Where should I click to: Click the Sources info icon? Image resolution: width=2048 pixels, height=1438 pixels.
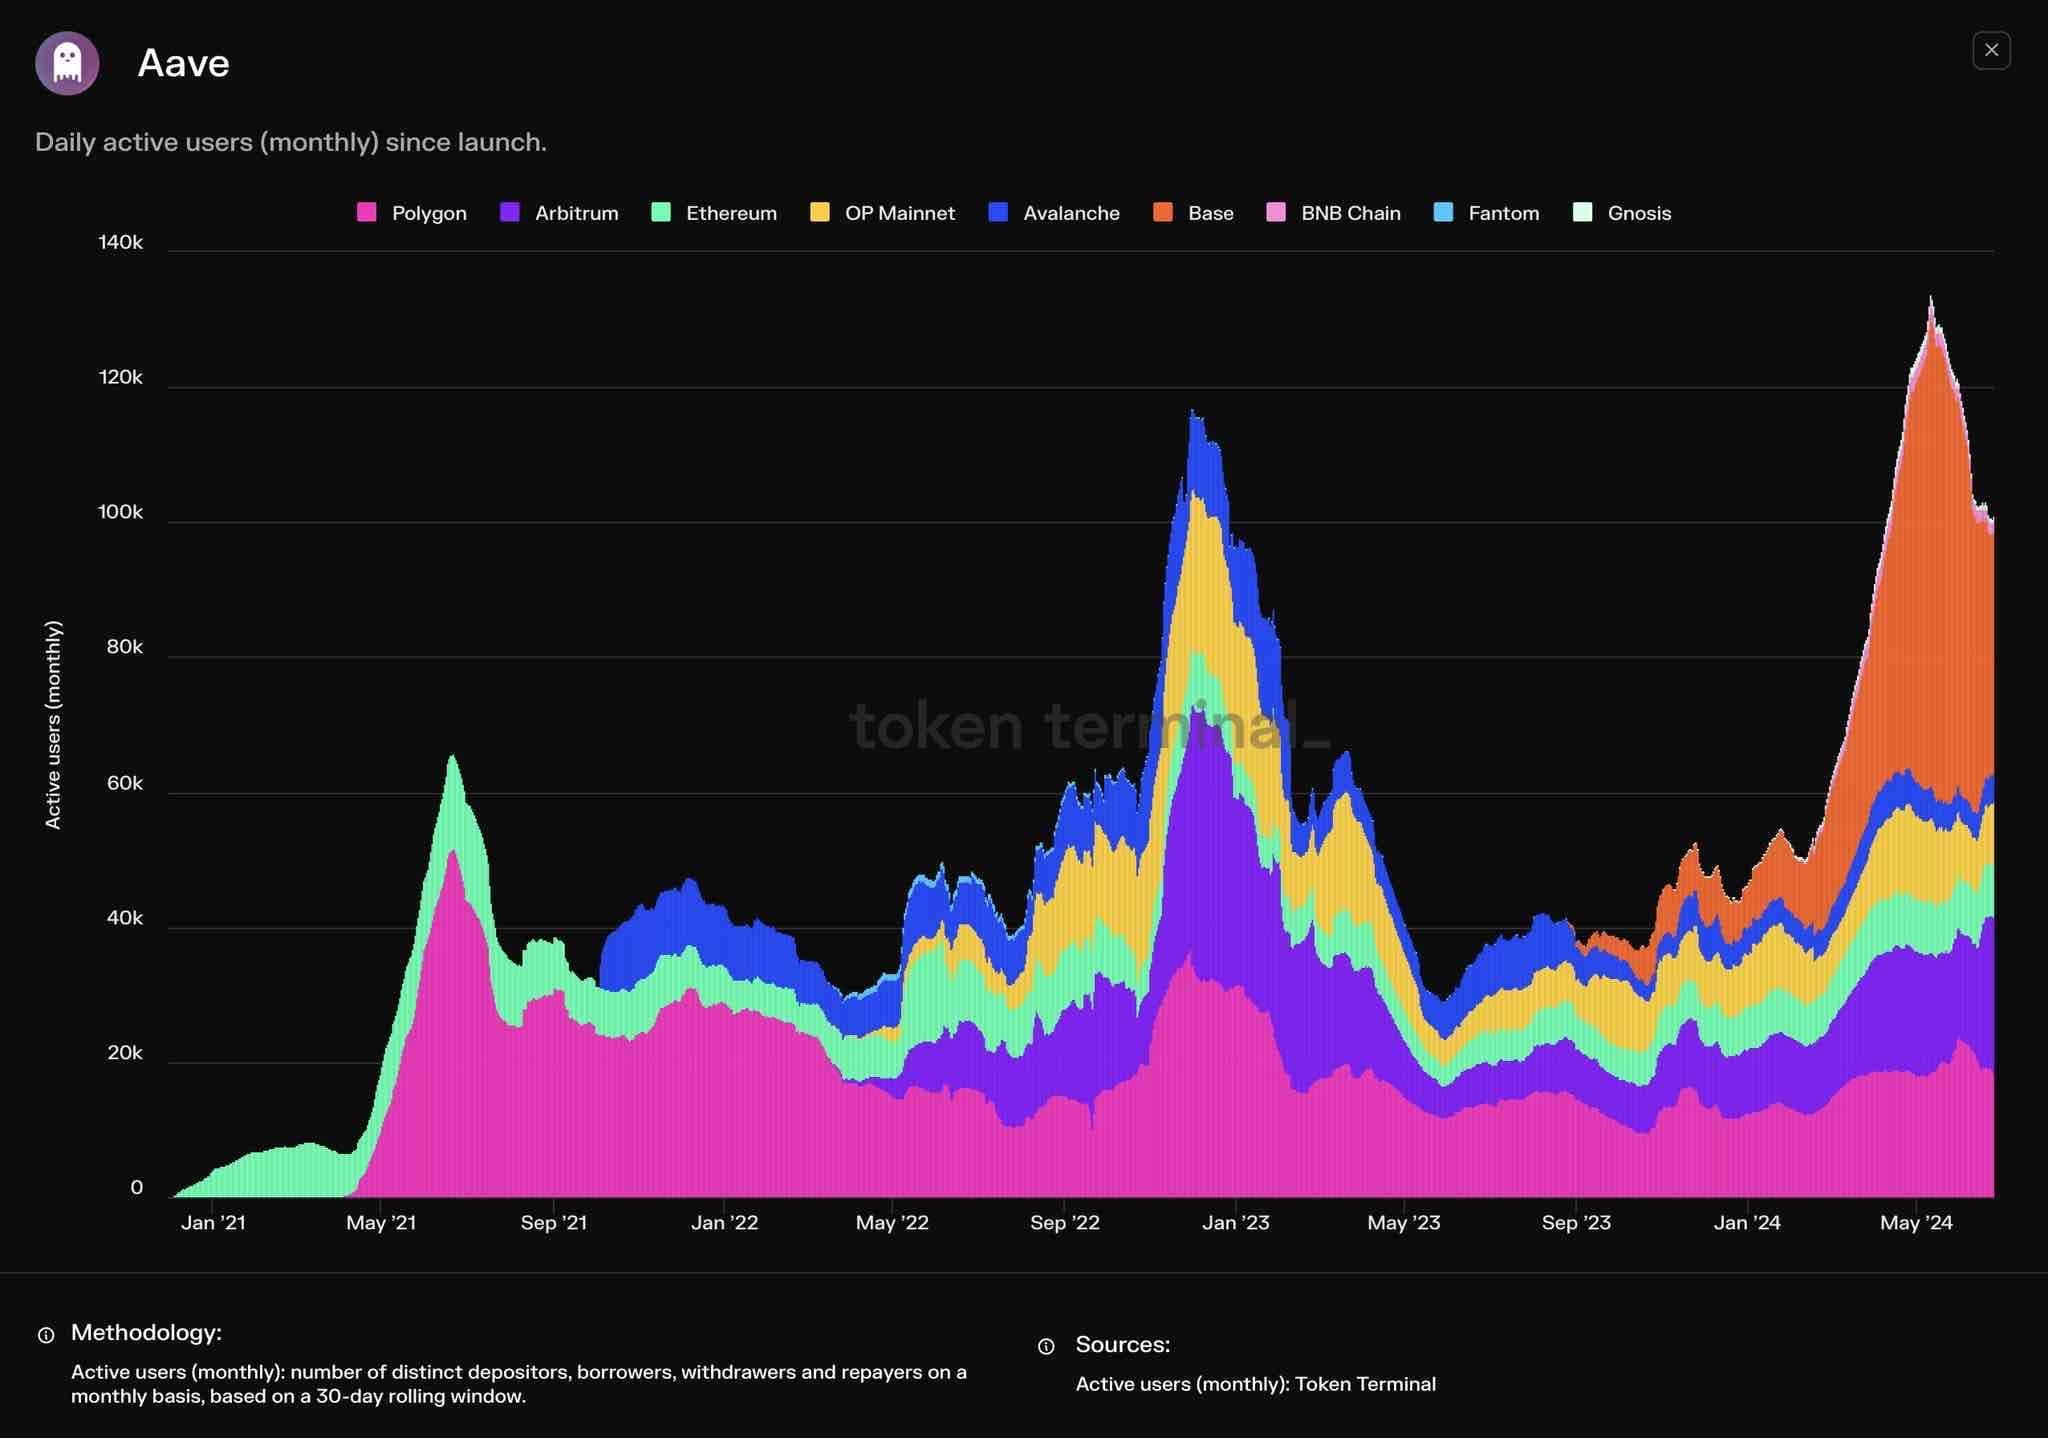(x=1046, y=1347)
